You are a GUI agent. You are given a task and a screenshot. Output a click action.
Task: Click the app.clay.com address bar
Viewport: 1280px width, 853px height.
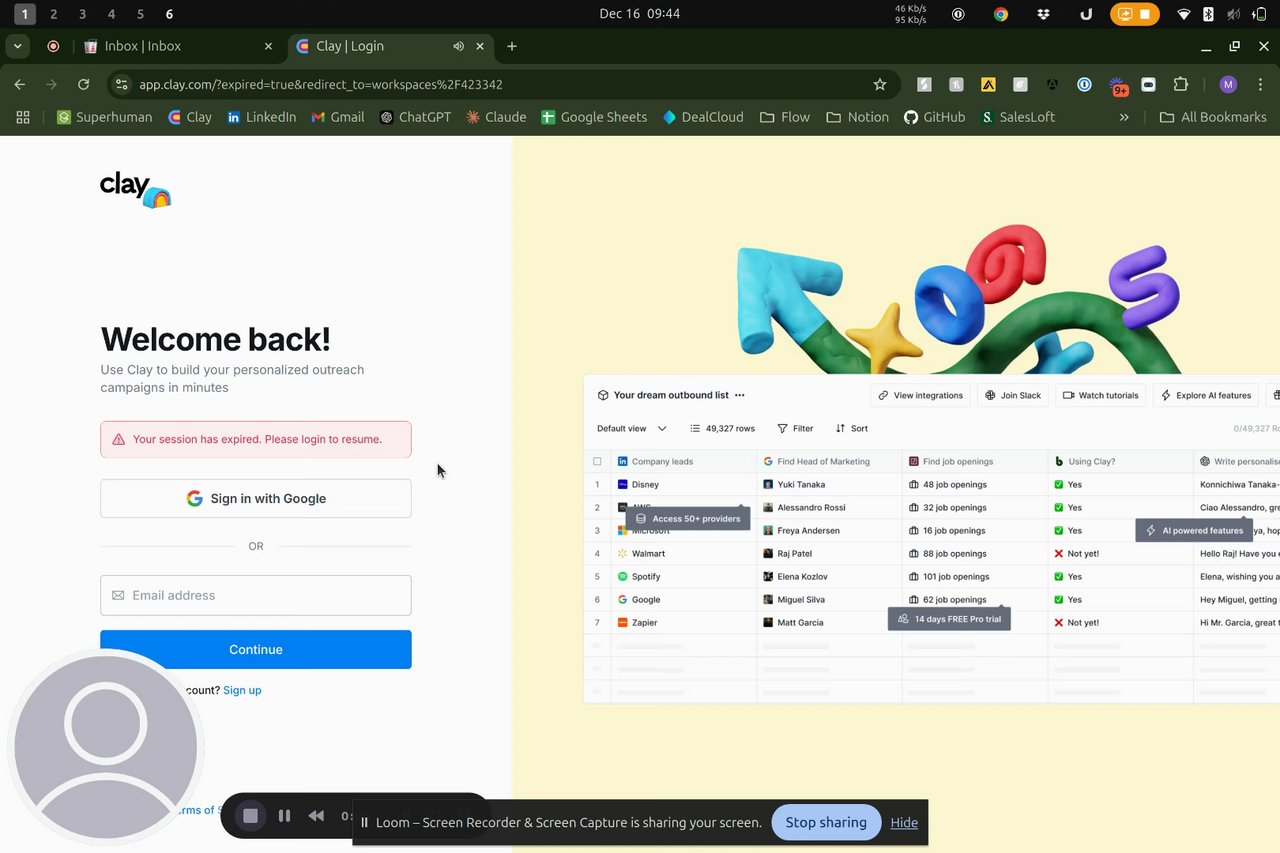tap(500, 85)
